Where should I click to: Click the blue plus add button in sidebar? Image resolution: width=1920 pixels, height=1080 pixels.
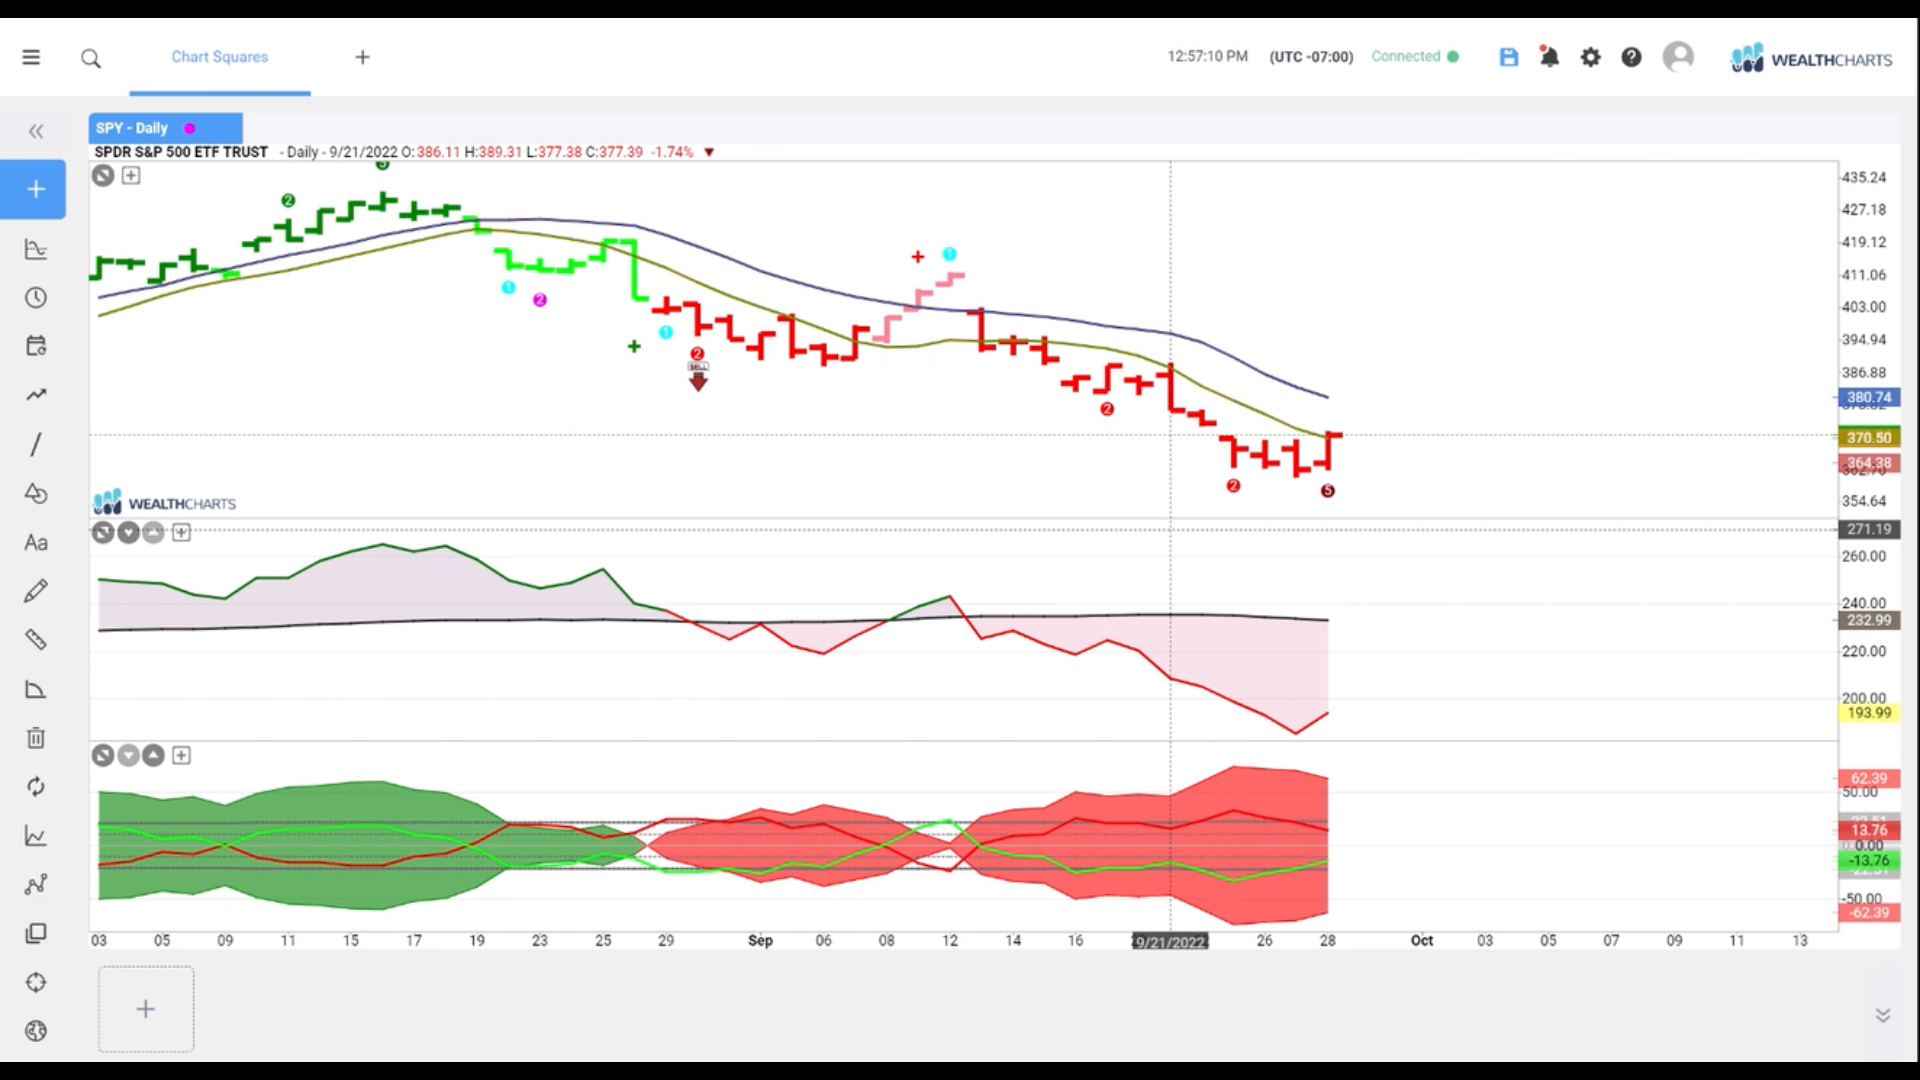click(33, 189)
